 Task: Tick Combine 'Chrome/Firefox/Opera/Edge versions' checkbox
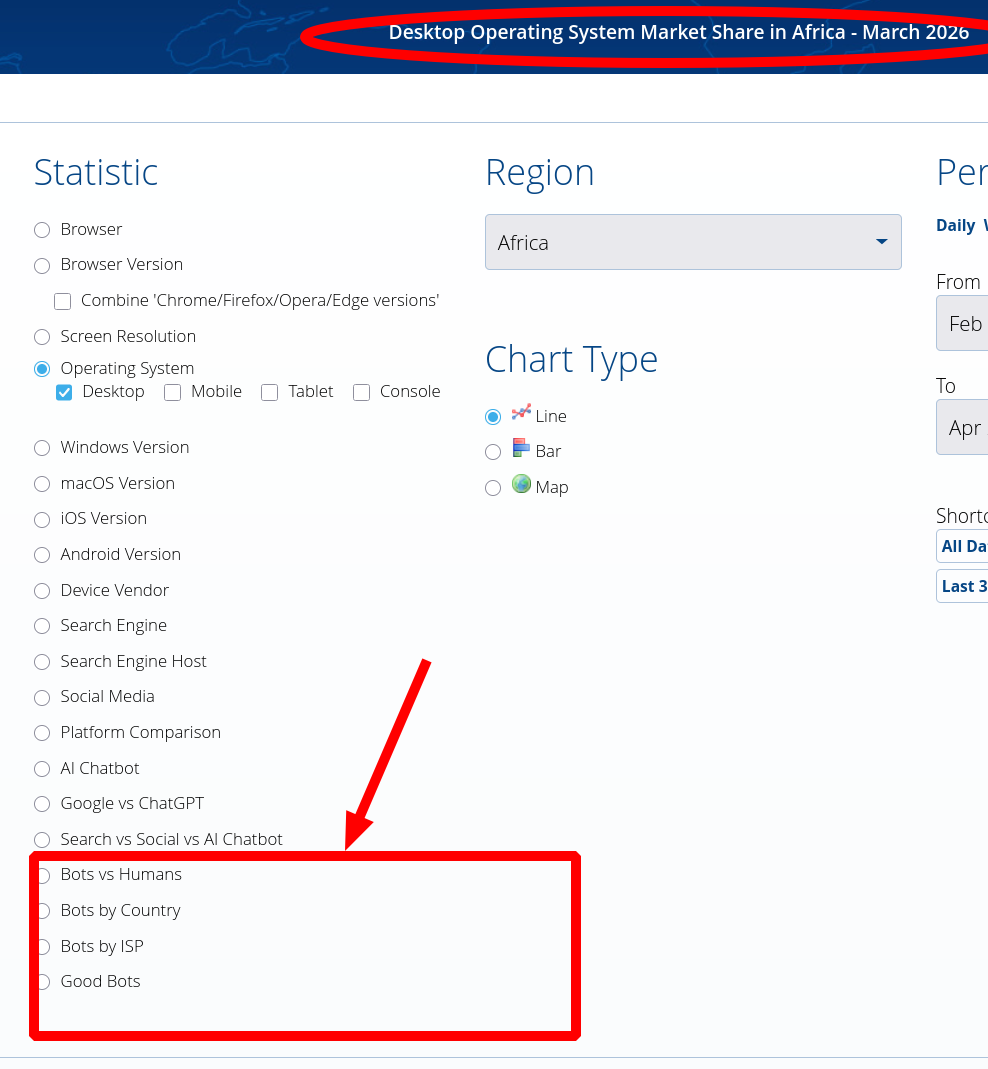tap(63, 301)
